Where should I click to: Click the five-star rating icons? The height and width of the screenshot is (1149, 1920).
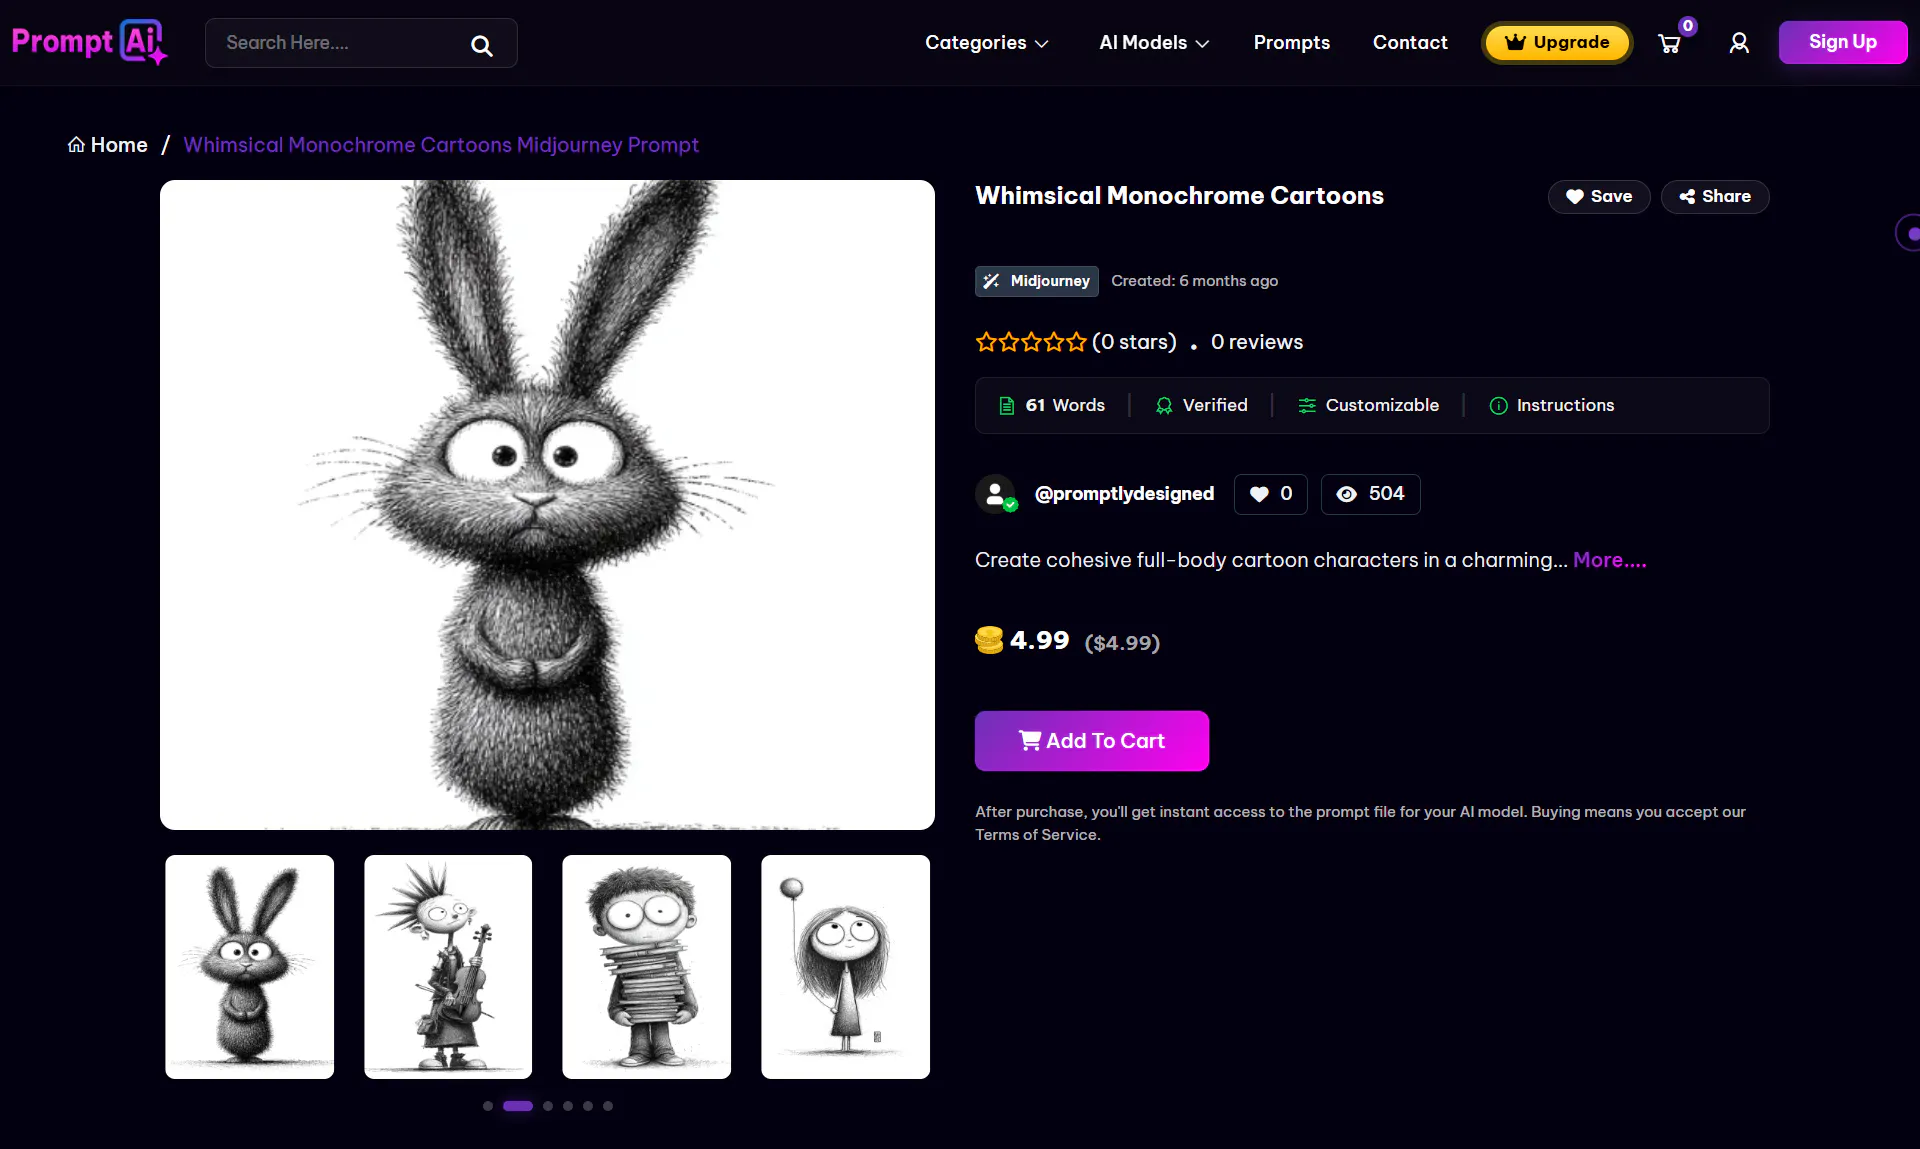pos(1031,342)
